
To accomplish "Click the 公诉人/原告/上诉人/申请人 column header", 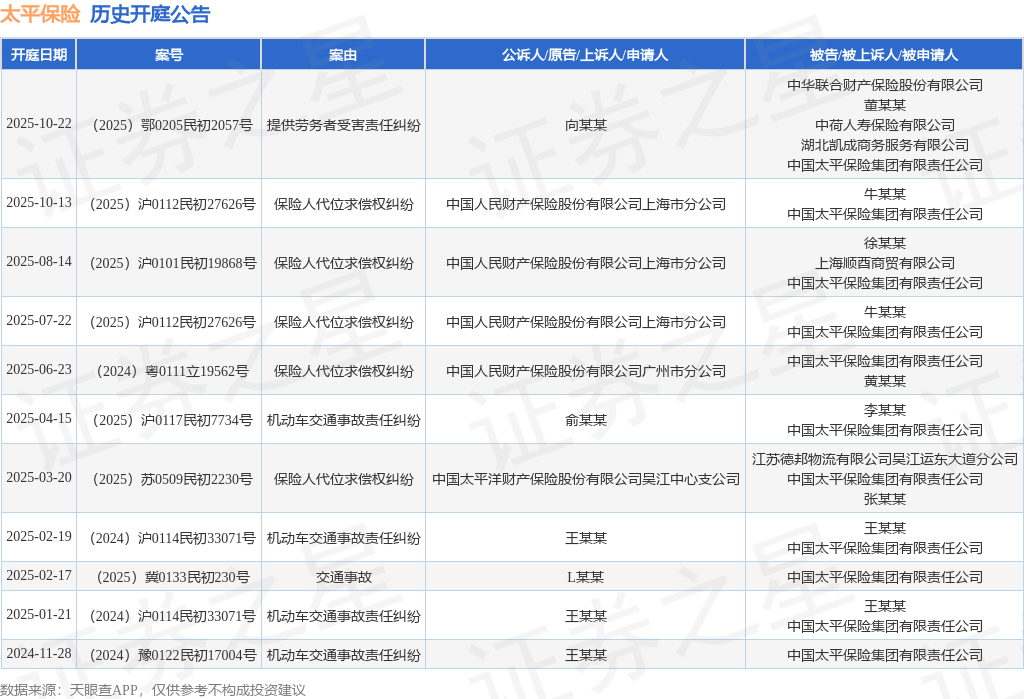I will (x=584, y=55).
